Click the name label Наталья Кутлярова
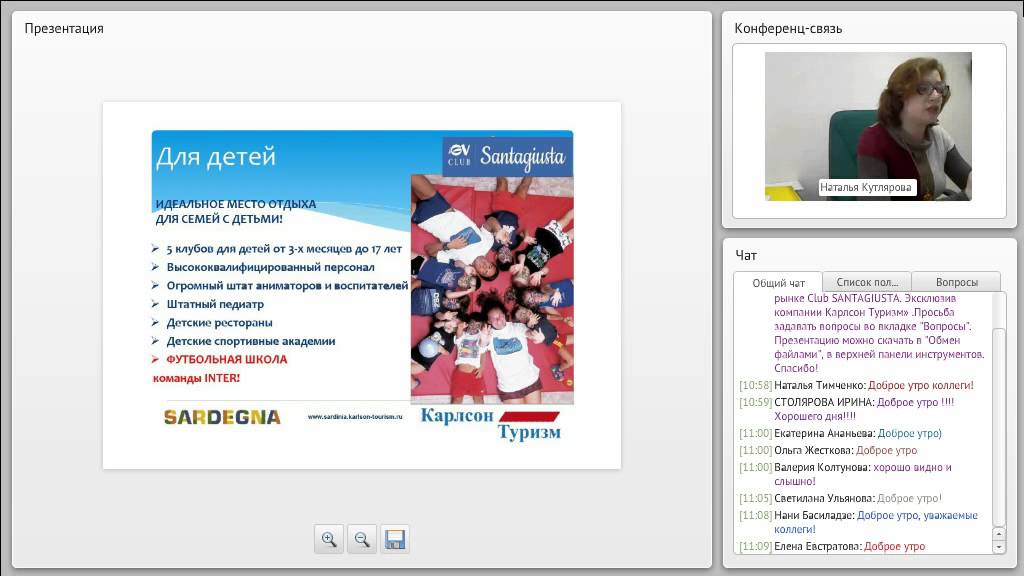1024x576 pixels. point(865,187)
